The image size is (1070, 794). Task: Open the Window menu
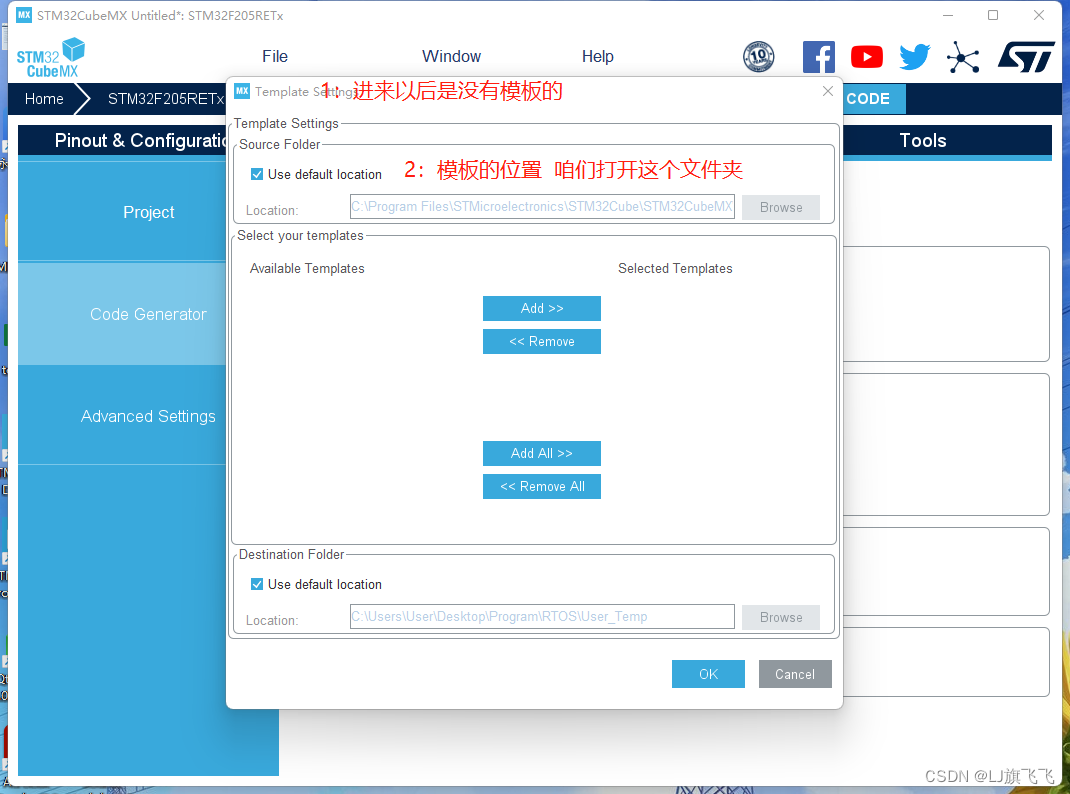(x=451, y=57)
